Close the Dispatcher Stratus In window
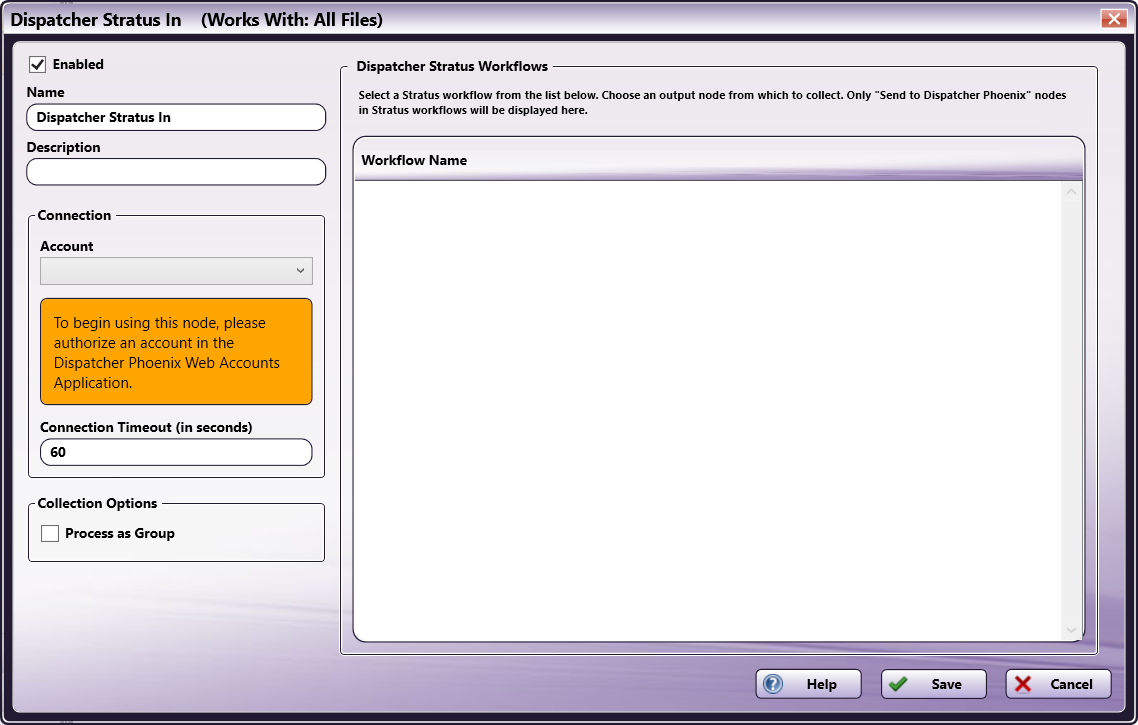This screenshot has width=1138, height=725. pyautogui.click(x=1113, y=19)
